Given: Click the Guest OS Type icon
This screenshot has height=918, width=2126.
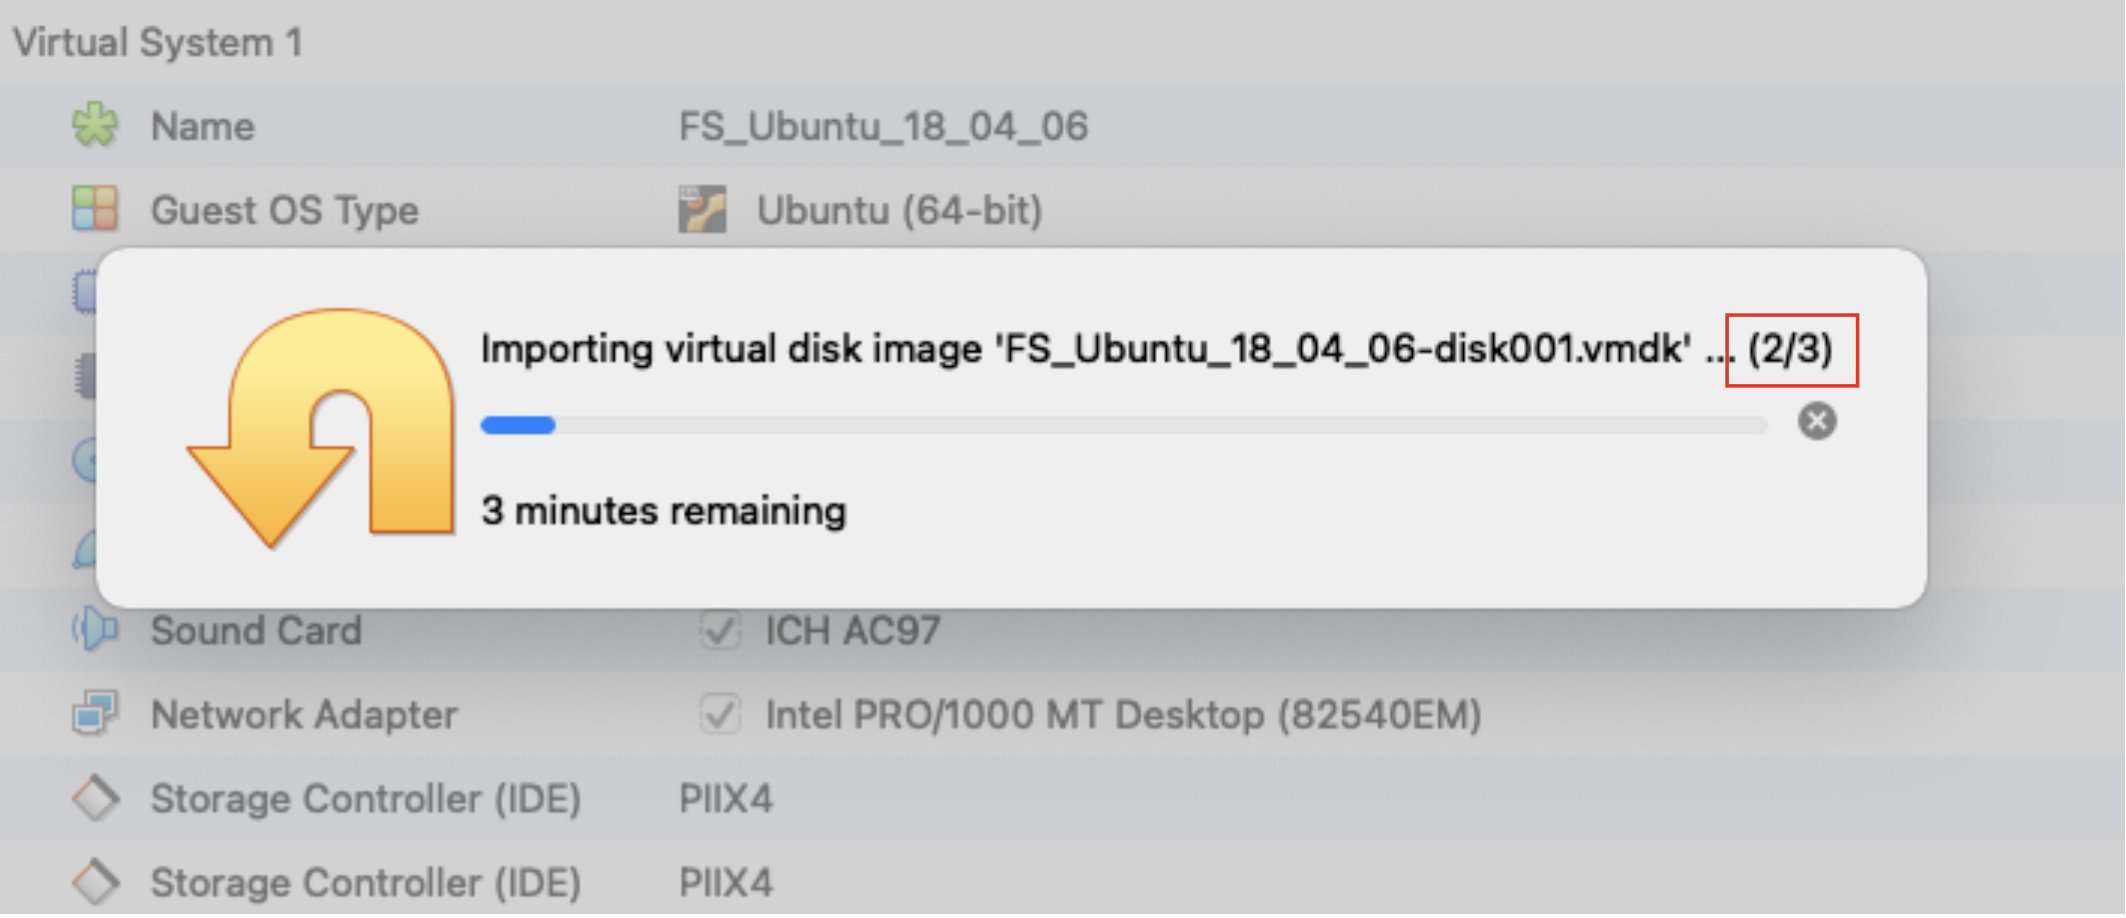Looking at the screenshot, I should (95, 209).
